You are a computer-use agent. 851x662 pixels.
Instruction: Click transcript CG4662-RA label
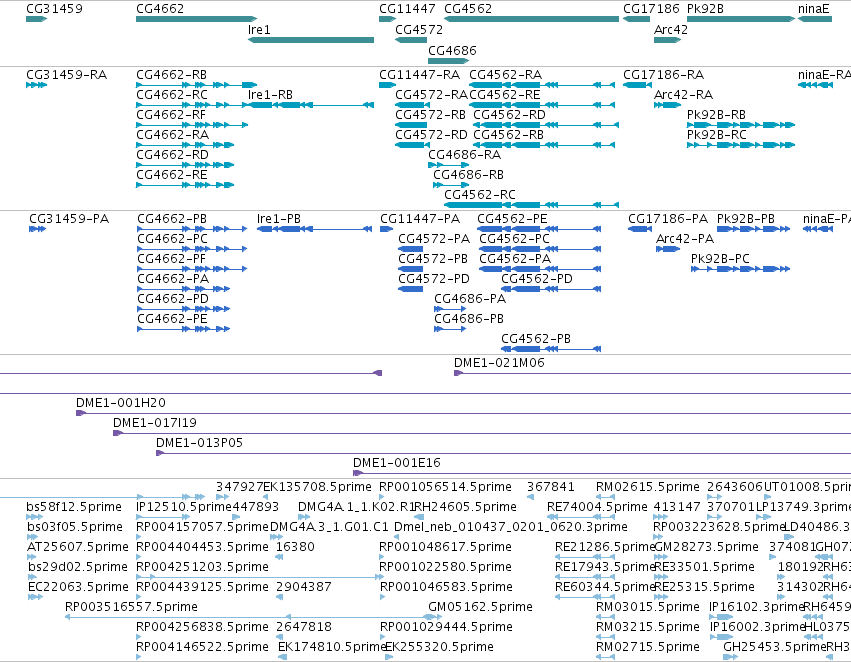click(x=173, y=135)
